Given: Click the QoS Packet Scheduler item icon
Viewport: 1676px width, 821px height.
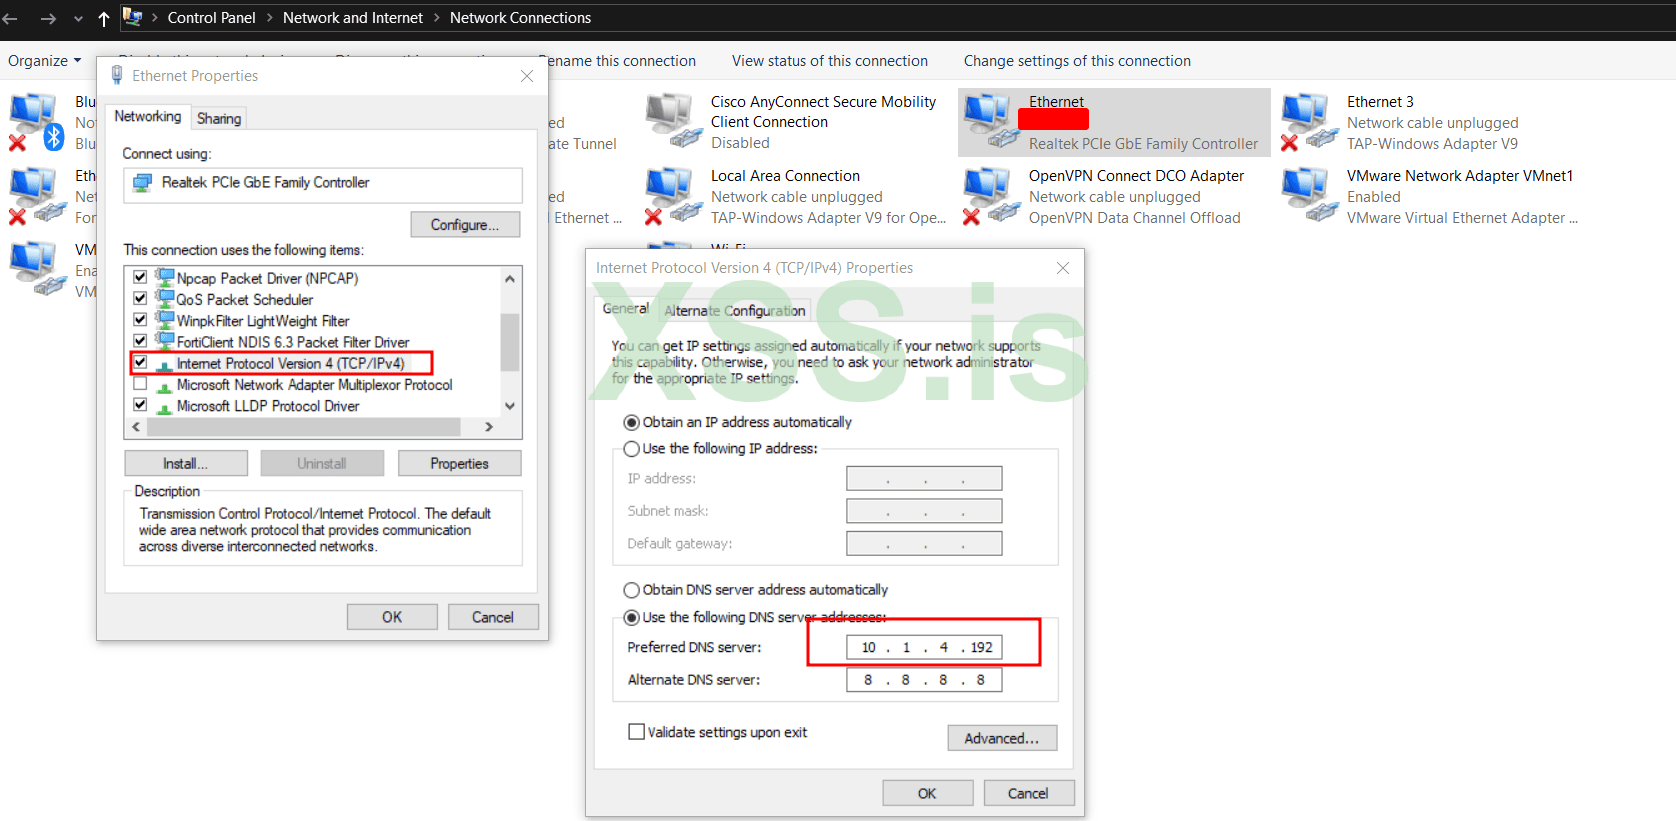Looking at the screenshot, I should [165, 298].
